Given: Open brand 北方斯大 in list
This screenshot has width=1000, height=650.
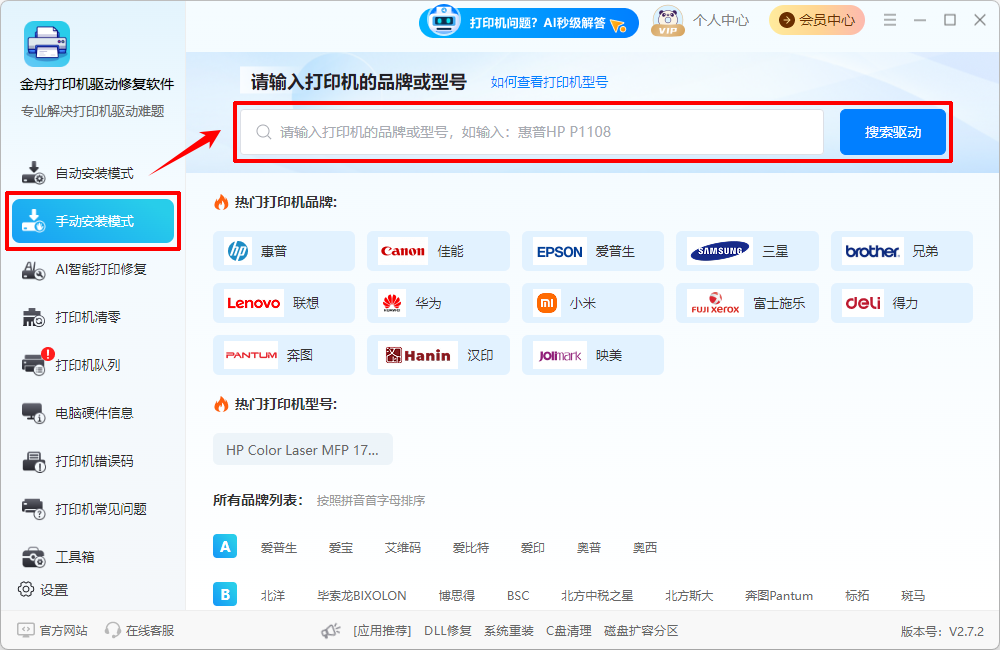Looking at the screenshot, I should [689, 596].
